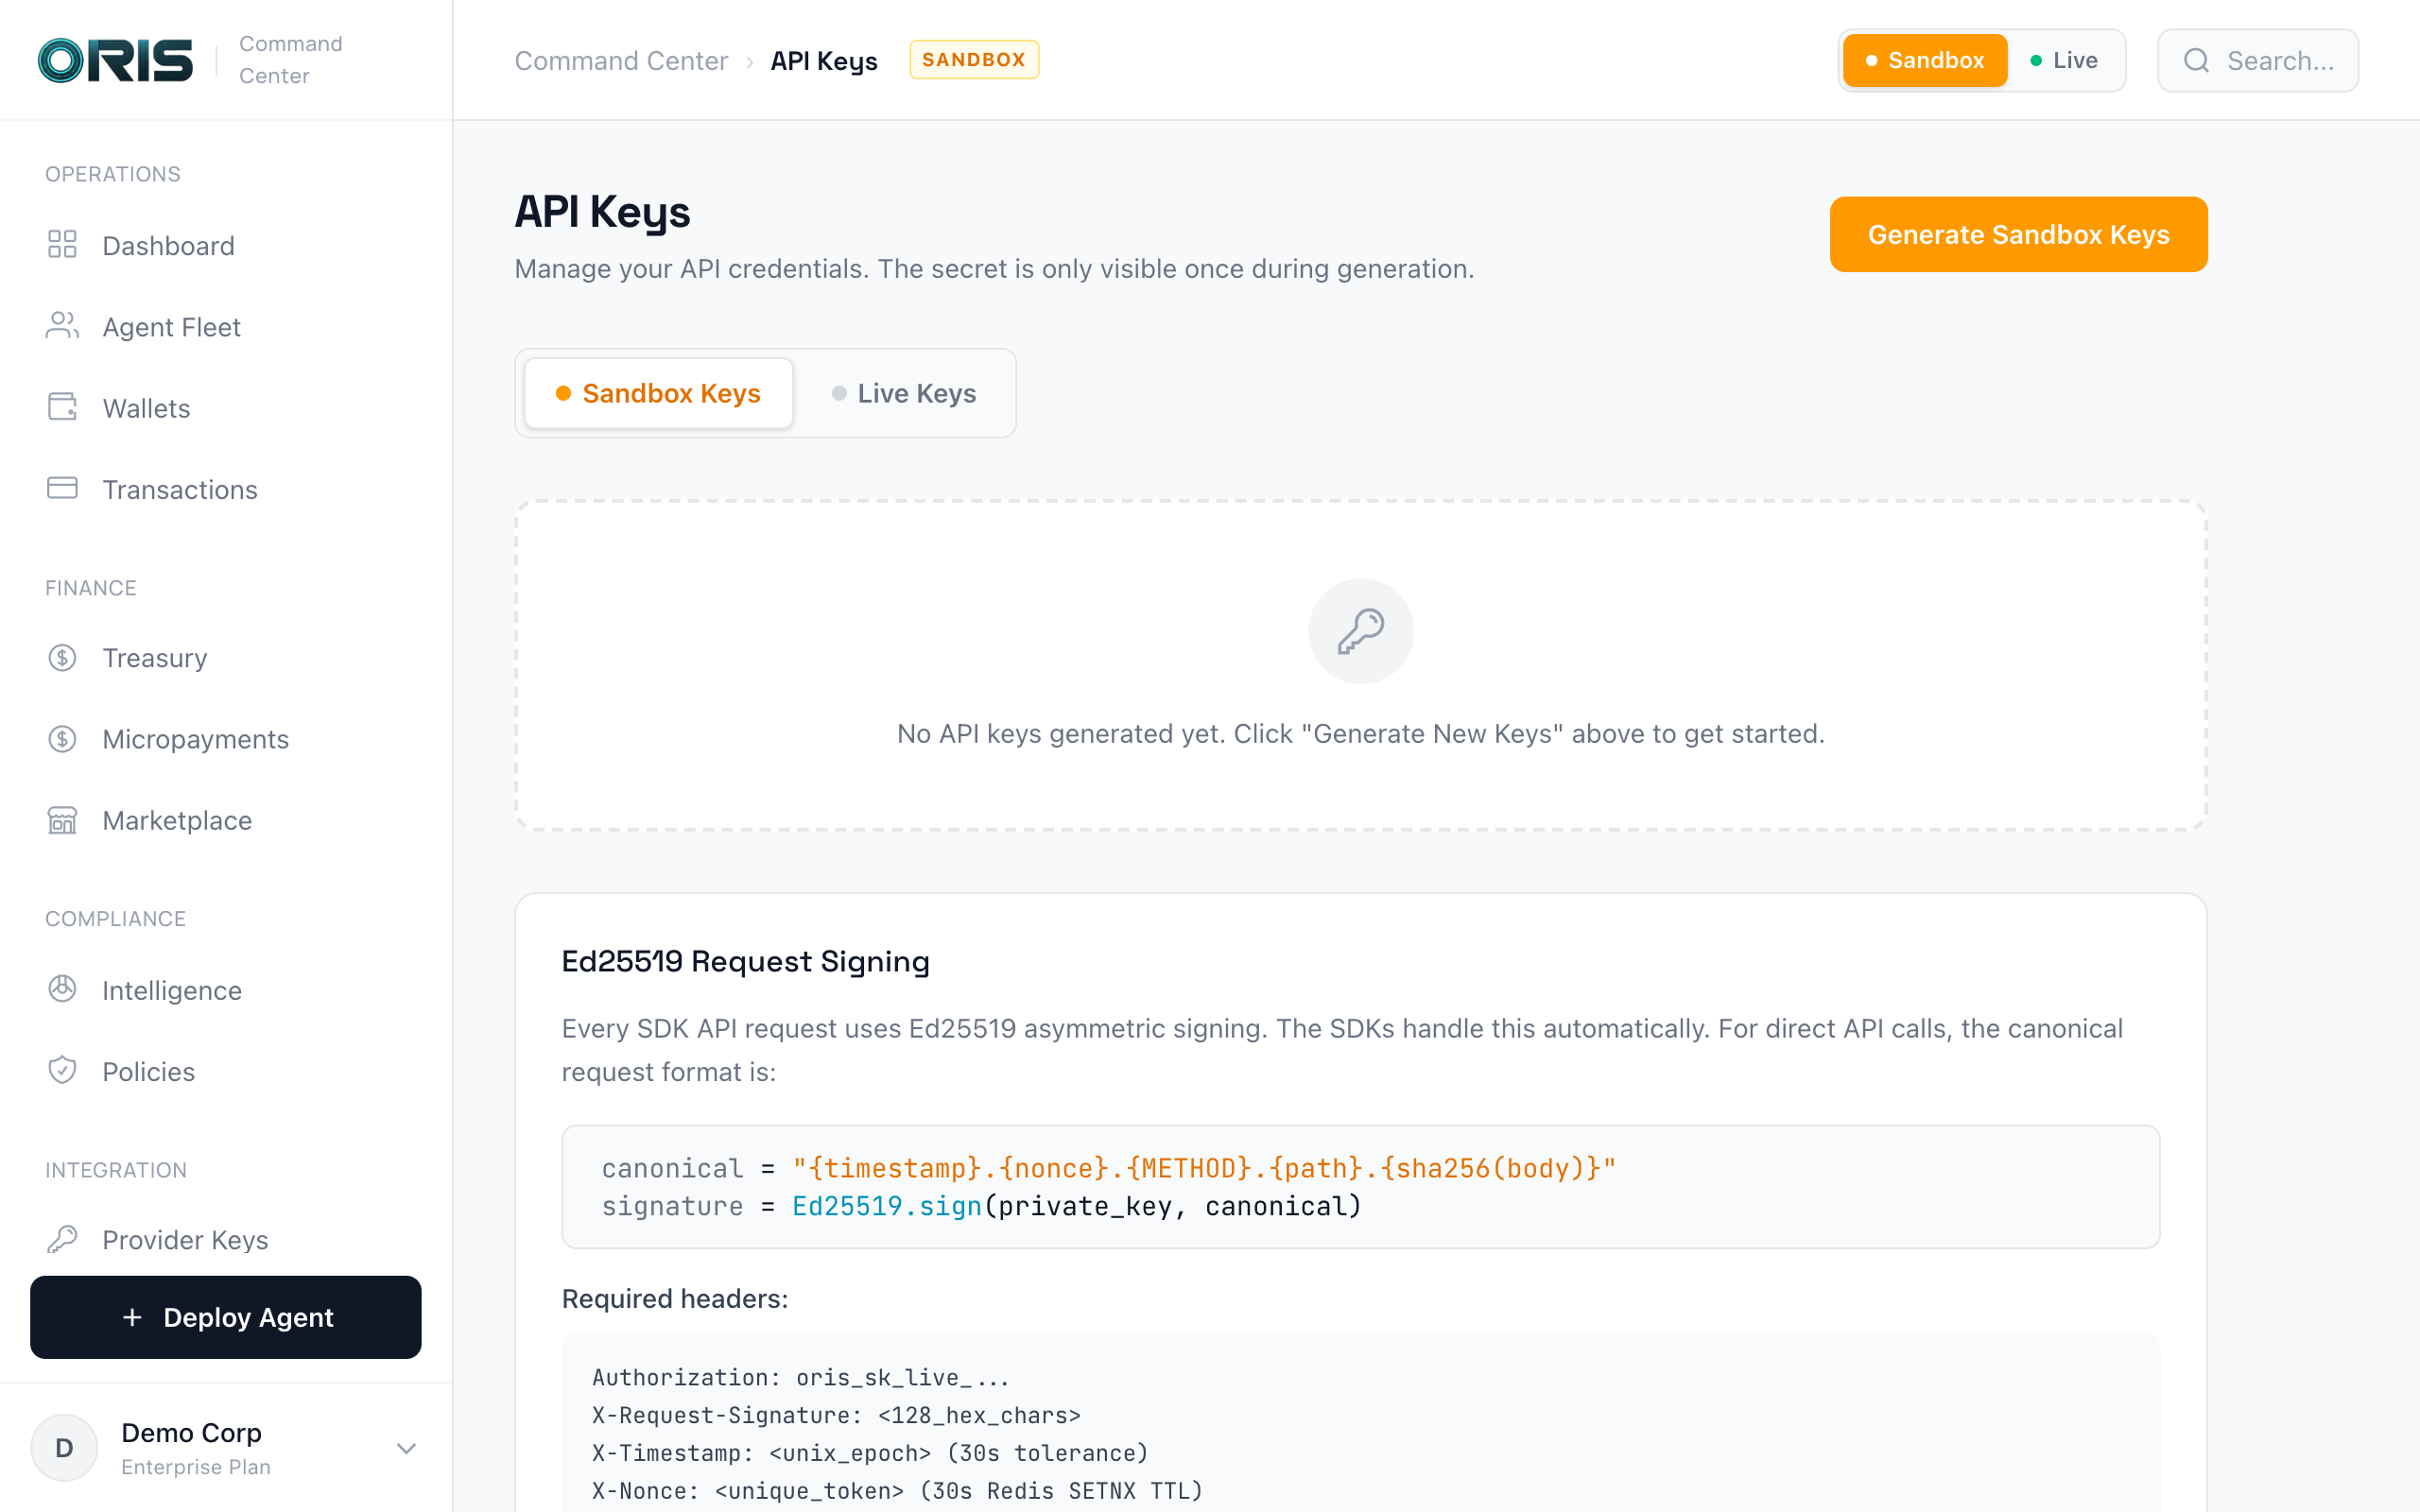
Task: Click Generate Sandbox Keys
Action: click(x=2018, y=234)
